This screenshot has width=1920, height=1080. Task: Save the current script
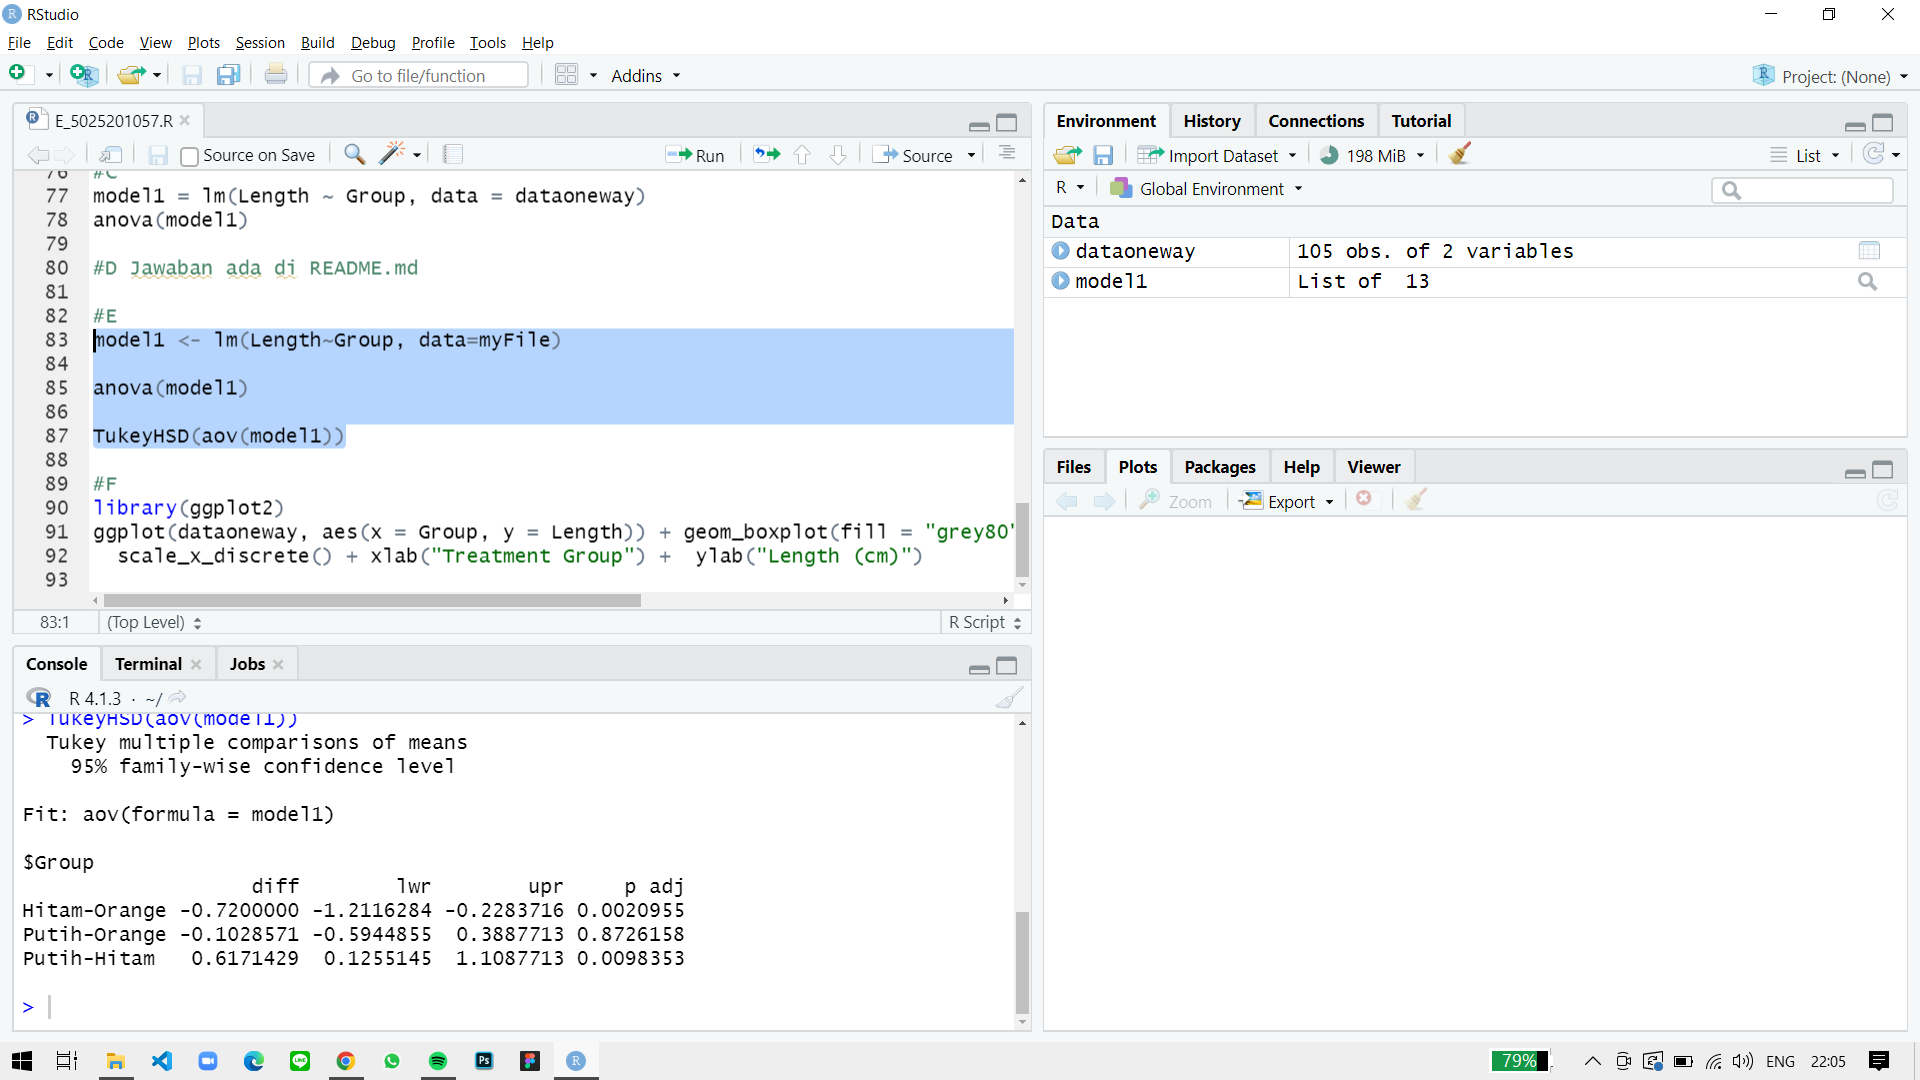tap(157, 154)
